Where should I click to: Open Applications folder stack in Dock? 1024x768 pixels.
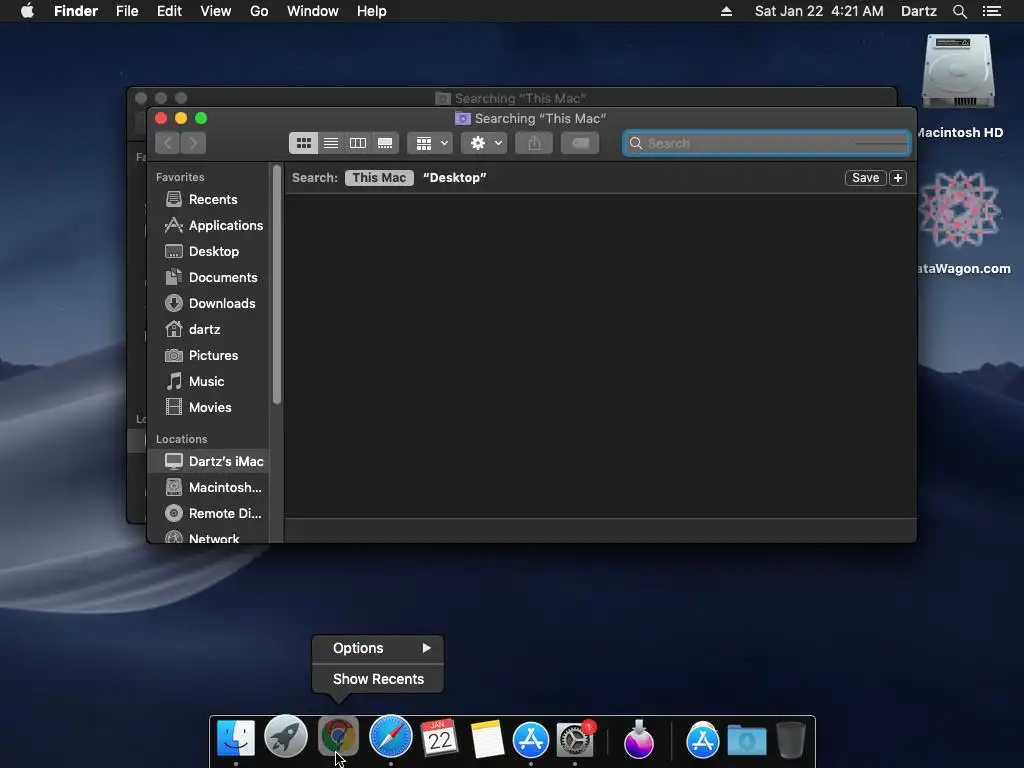tap(703, 740)
